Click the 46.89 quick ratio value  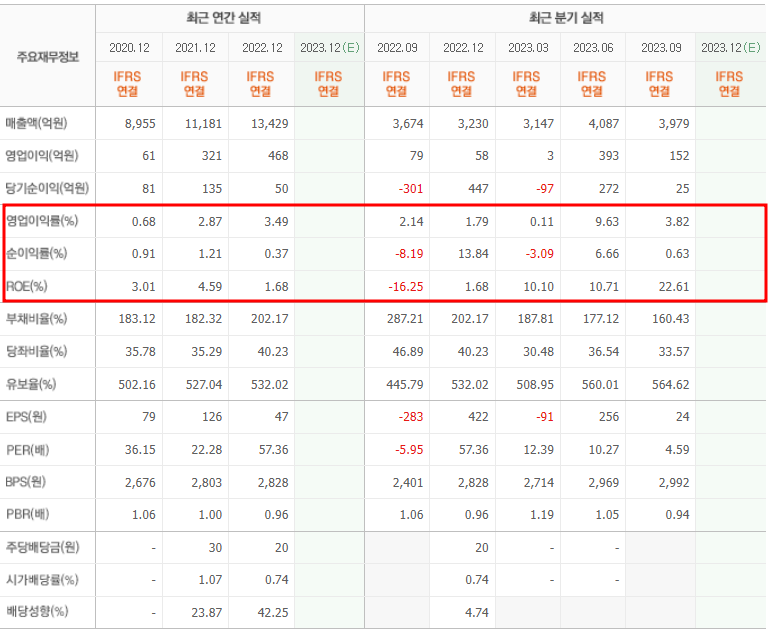click(408, 352)
